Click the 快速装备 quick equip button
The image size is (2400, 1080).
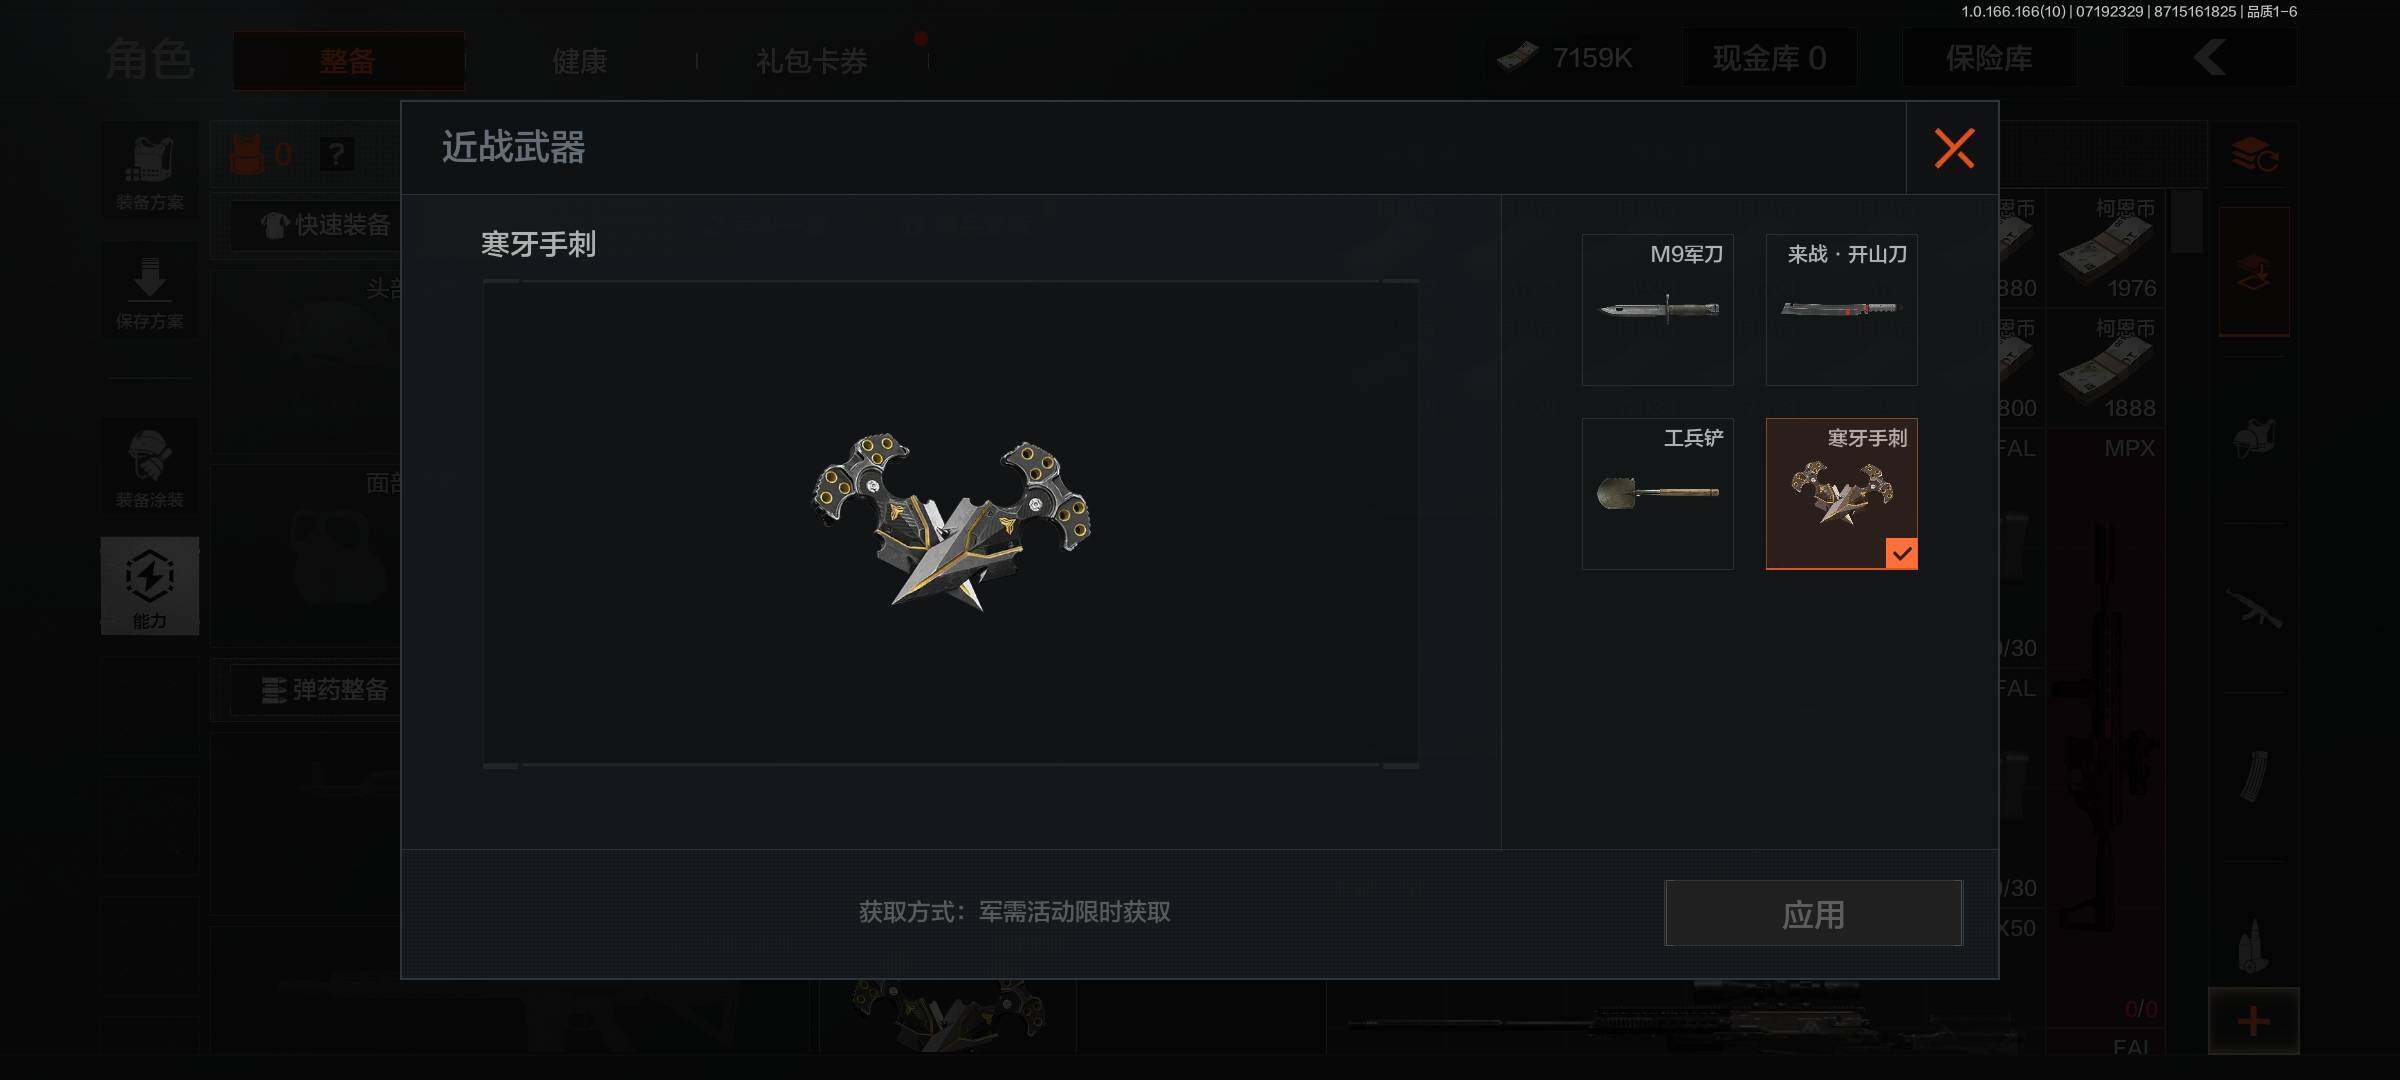coord(326,226)
